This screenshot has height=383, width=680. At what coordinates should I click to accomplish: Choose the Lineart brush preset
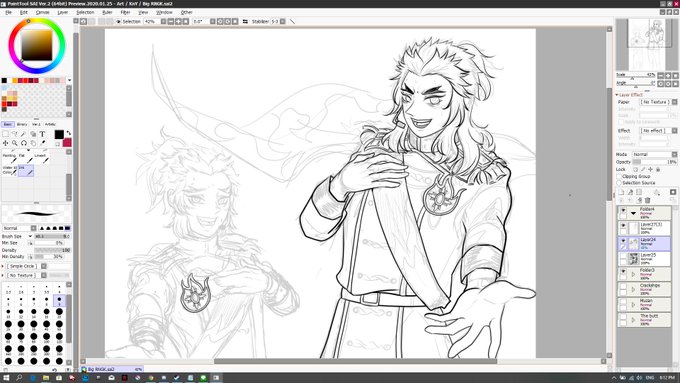click(42, 158)
